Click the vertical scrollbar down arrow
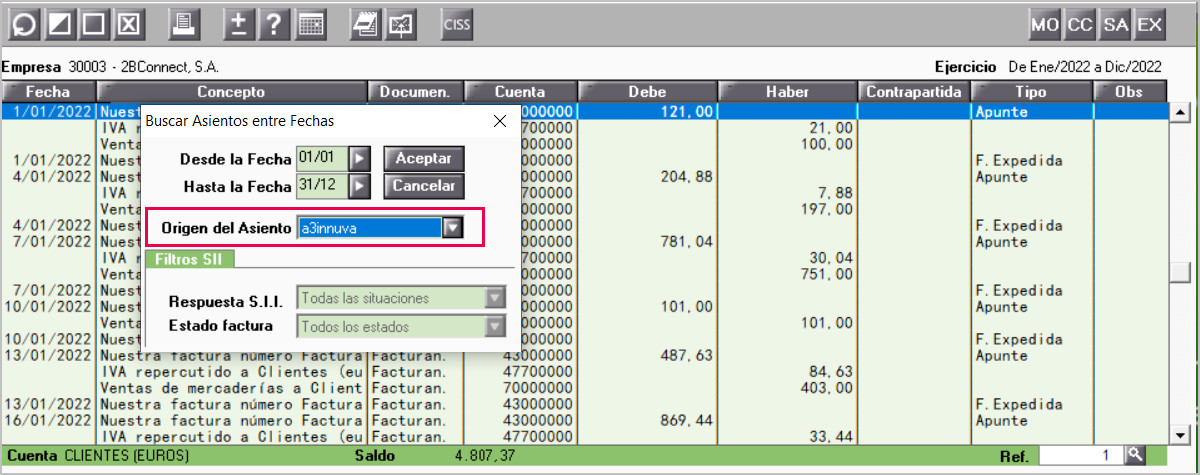The height and width of the screenshot is (475, 1200). pyautogui.click(x=1180, y=434)
